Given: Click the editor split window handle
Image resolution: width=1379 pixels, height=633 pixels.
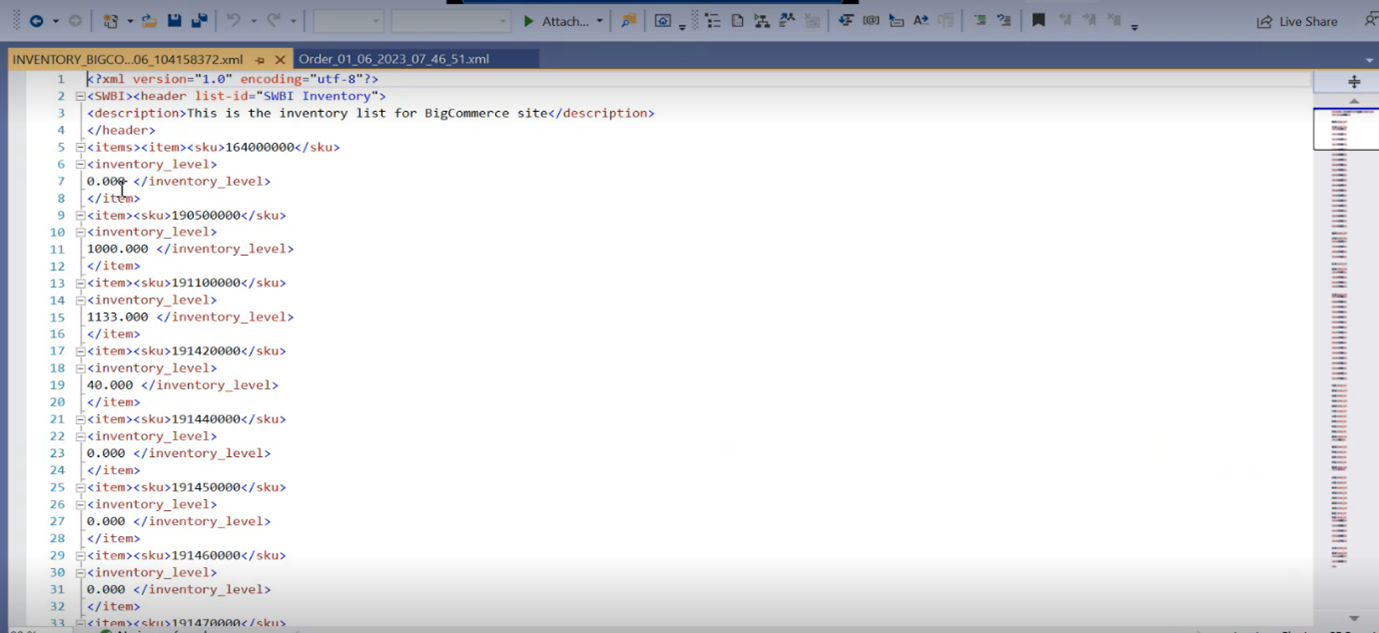Looking at the screenshot, I should click(x=1354, y=82).
